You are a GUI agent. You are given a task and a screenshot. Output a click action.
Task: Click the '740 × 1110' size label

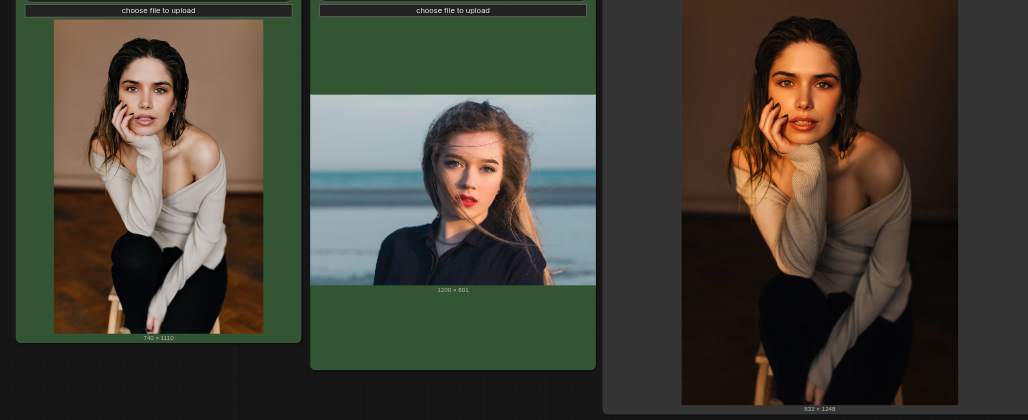pos(159,338)
